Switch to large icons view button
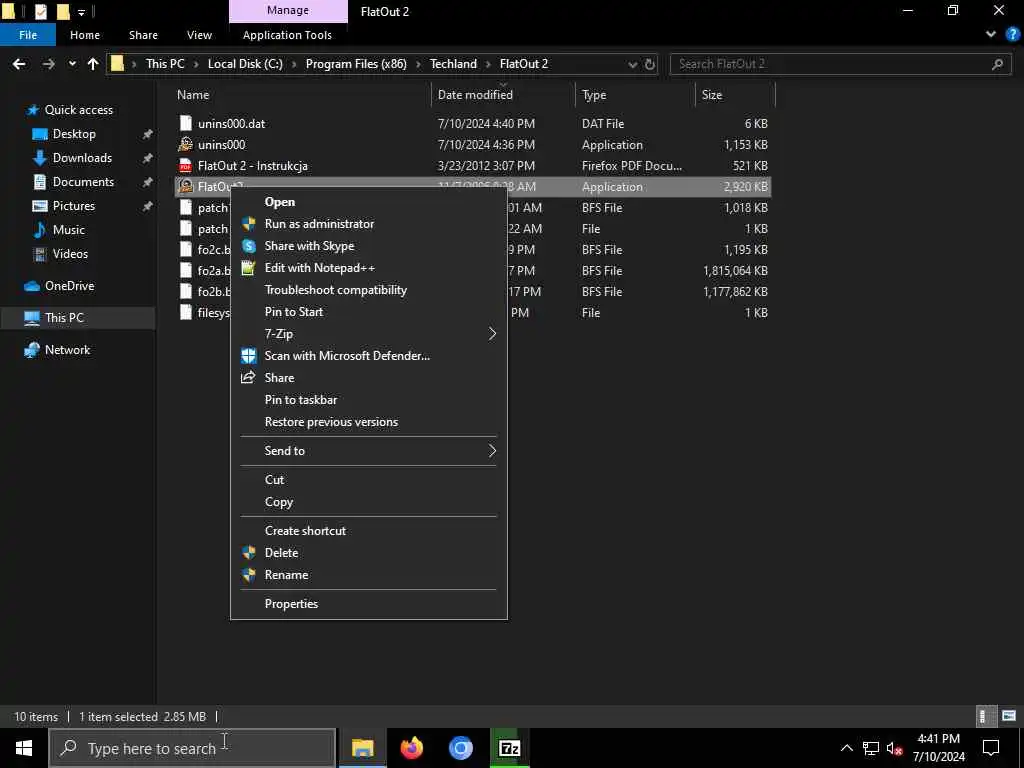The image size is (1024, 768). 1009,716
